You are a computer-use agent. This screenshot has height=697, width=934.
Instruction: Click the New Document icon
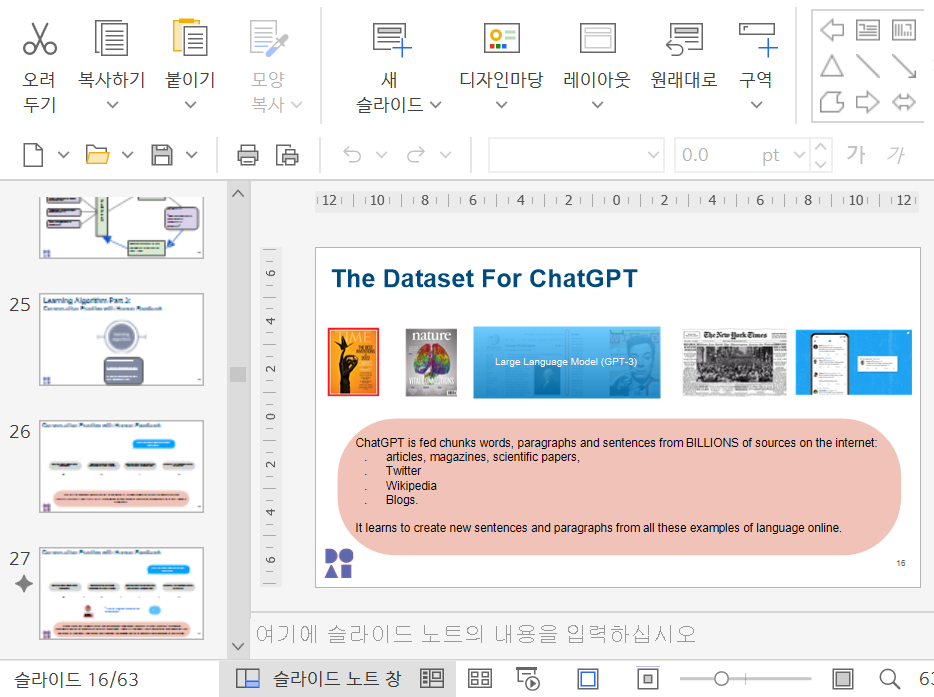pyautogui.click(x=33, y=155)
